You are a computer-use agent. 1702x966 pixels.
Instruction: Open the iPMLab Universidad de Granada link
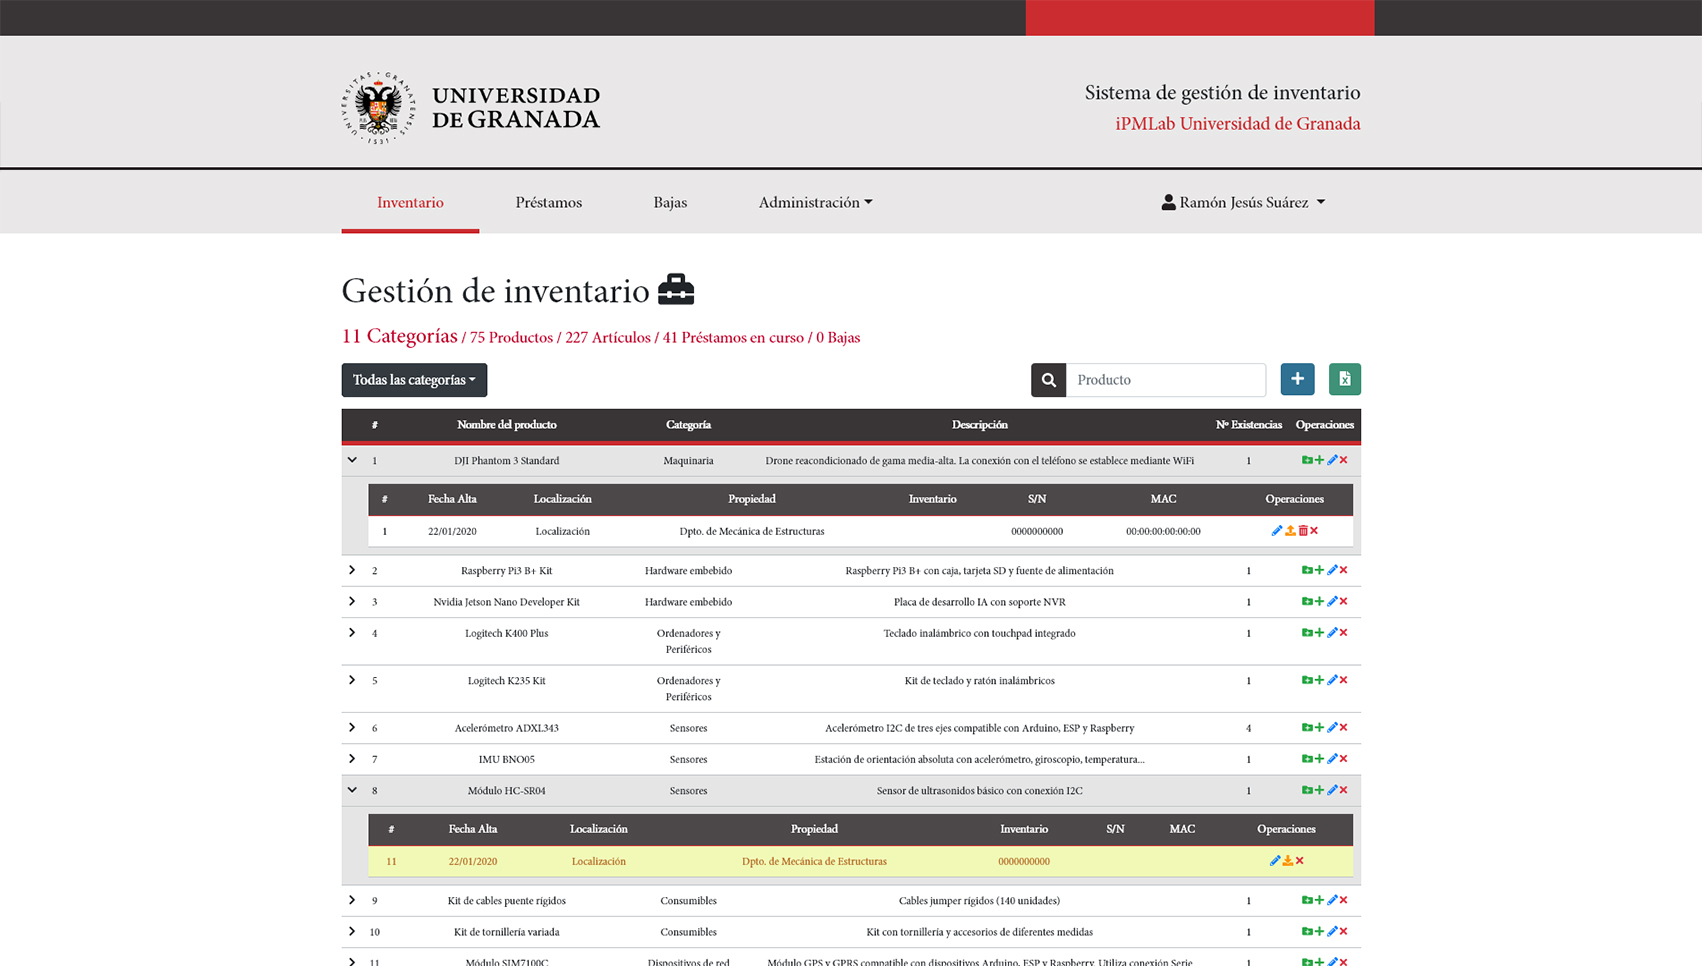point(1237,123)
